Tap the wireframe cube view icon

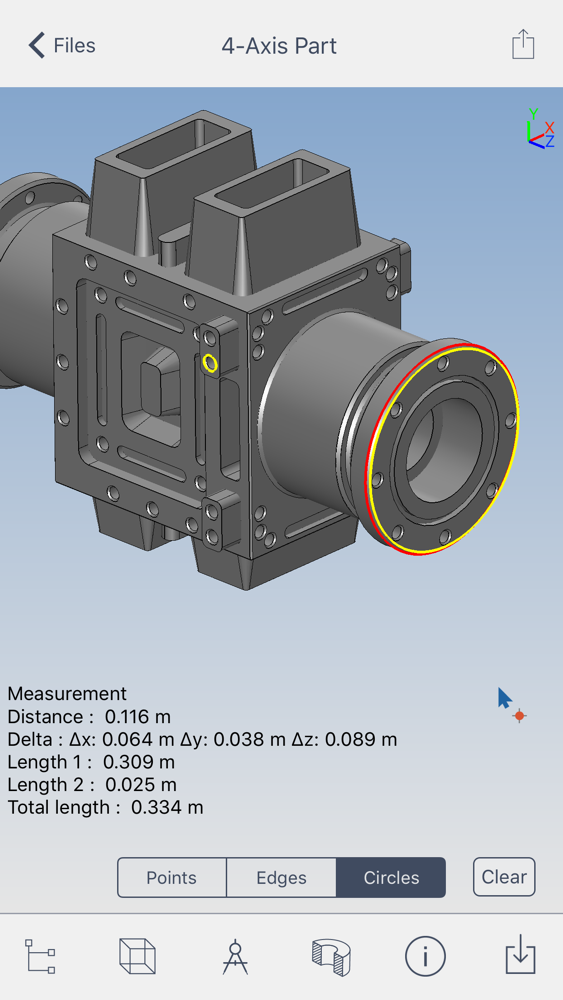(x=137, y=956)
